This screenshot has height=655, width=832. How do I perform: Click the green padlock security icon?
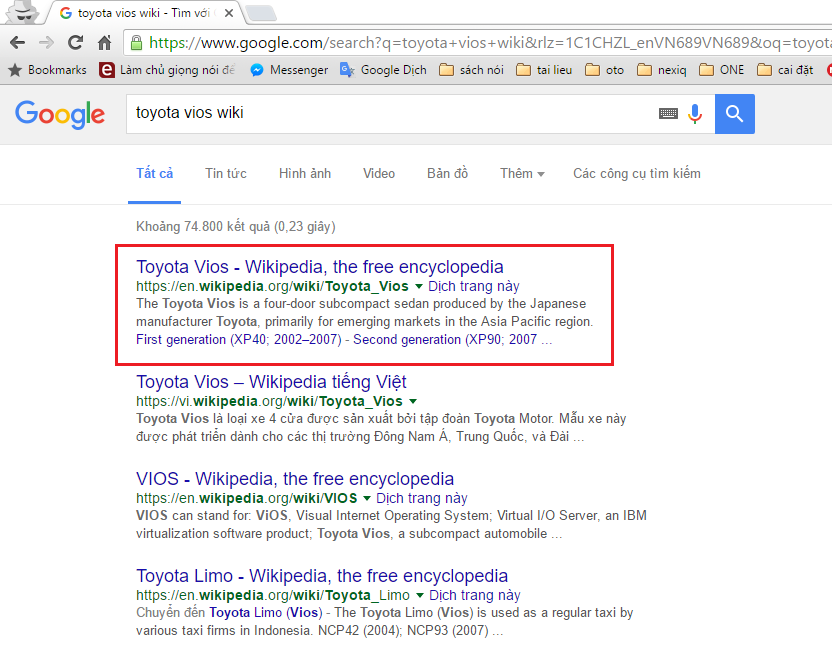tap(136, 42)
